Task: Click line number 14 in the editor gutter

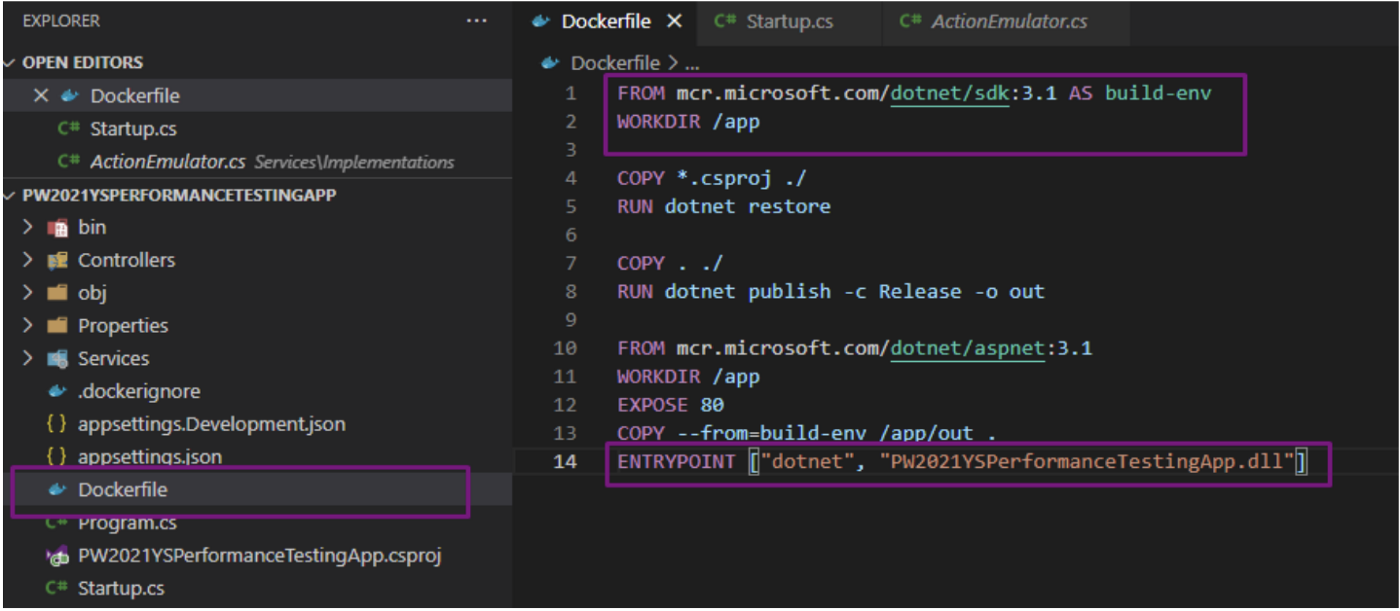Action: click(x=566, y=462)
